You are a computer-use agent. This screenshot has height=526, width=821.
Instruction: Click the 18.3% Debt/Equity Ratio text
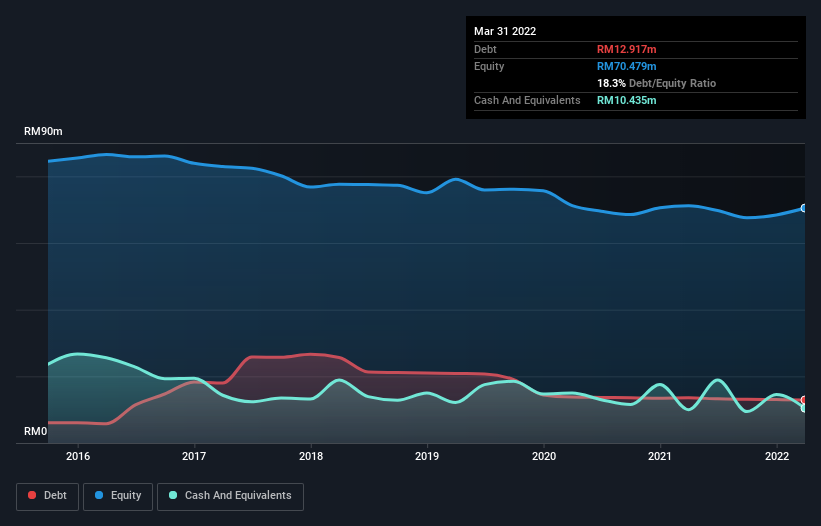click(656, 83)
